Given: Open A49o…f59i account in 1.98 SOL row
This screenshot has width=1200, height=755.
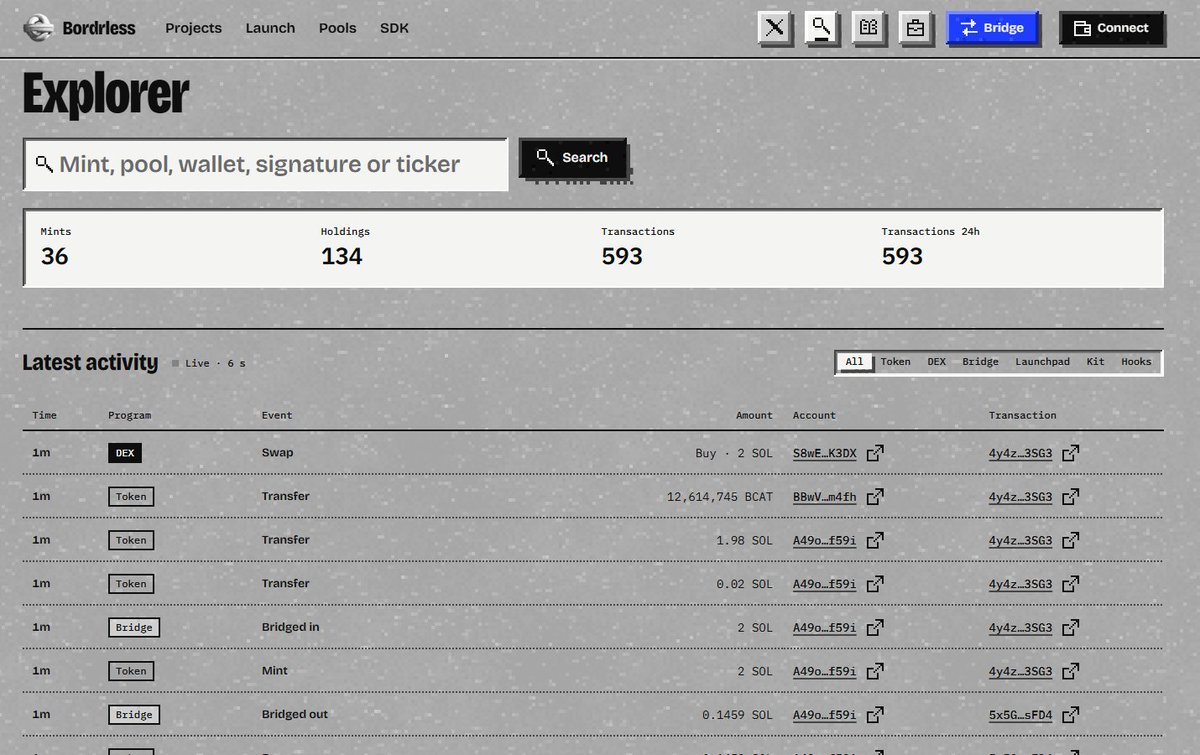Looking at the screenshot, I should point(824,540).
